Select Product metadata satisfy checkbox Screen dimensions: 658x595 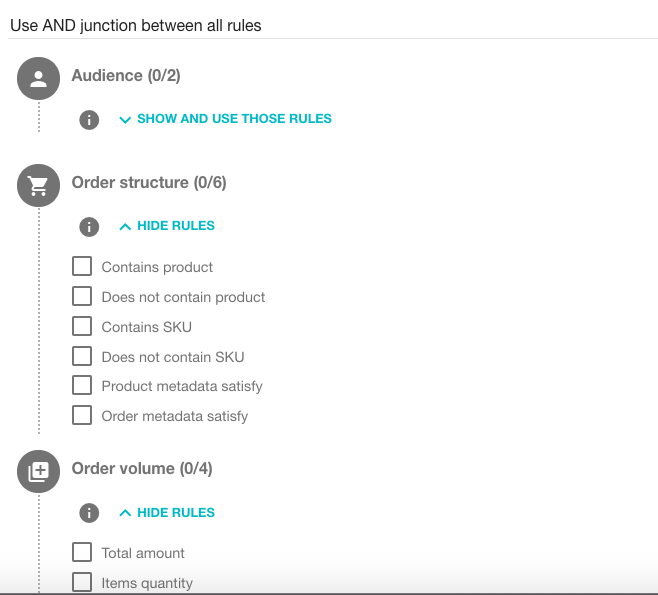click(82, 386)
